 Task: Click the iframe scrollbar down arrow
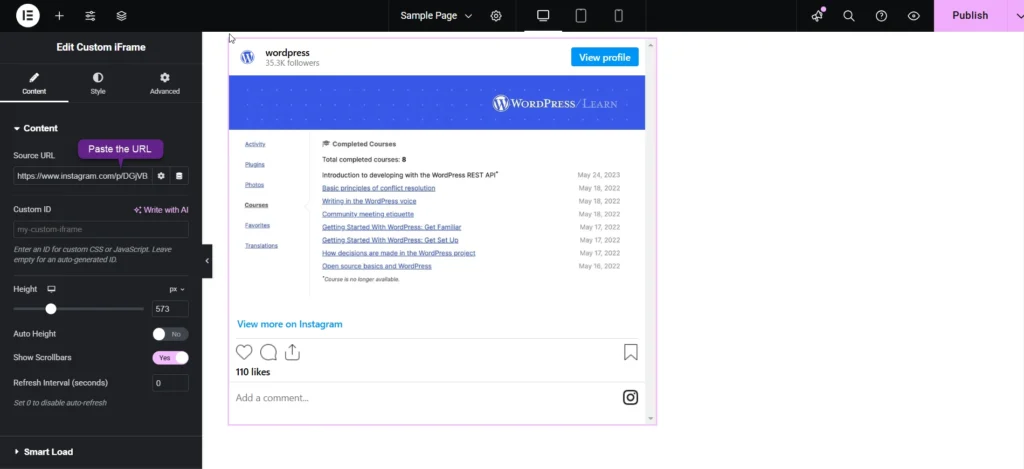(x=650, y=418)
